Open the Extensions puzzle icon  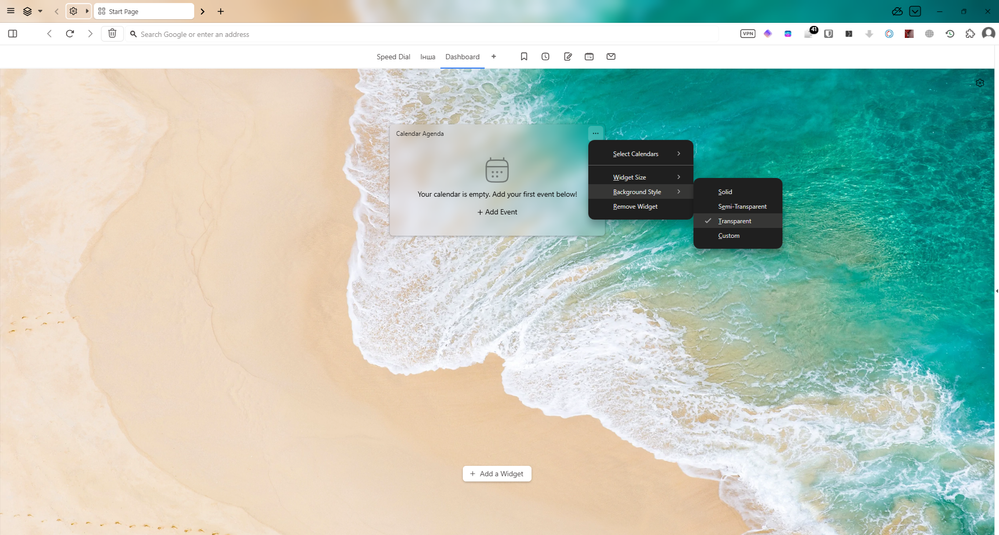pyautogui.click(x=969, y=34)
